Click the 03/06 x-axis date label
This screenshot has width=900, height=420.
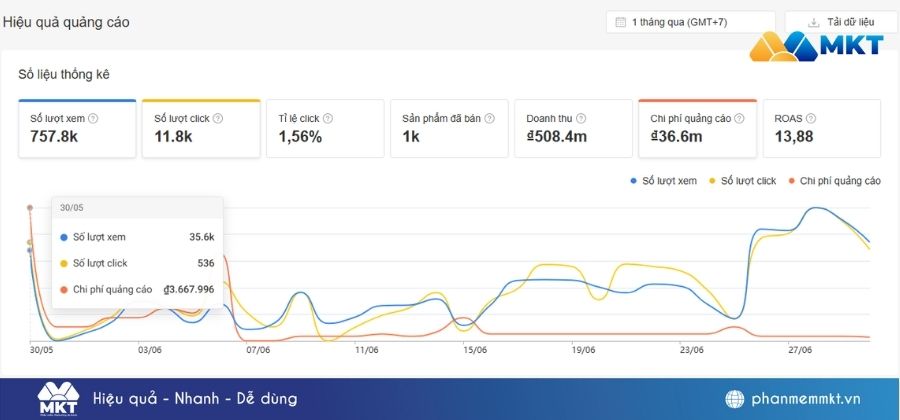tap(149, 349)
